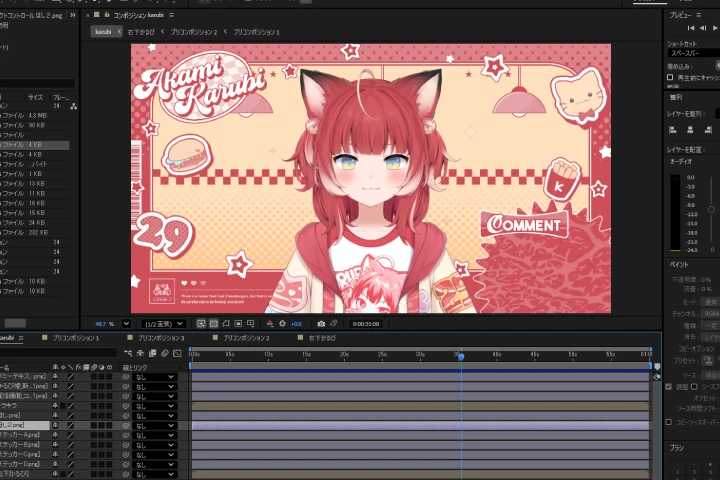This screenshot has width=720, height=480.
Task: Toggle motion blur icon in timeline
Action: [x=165, y=353]
